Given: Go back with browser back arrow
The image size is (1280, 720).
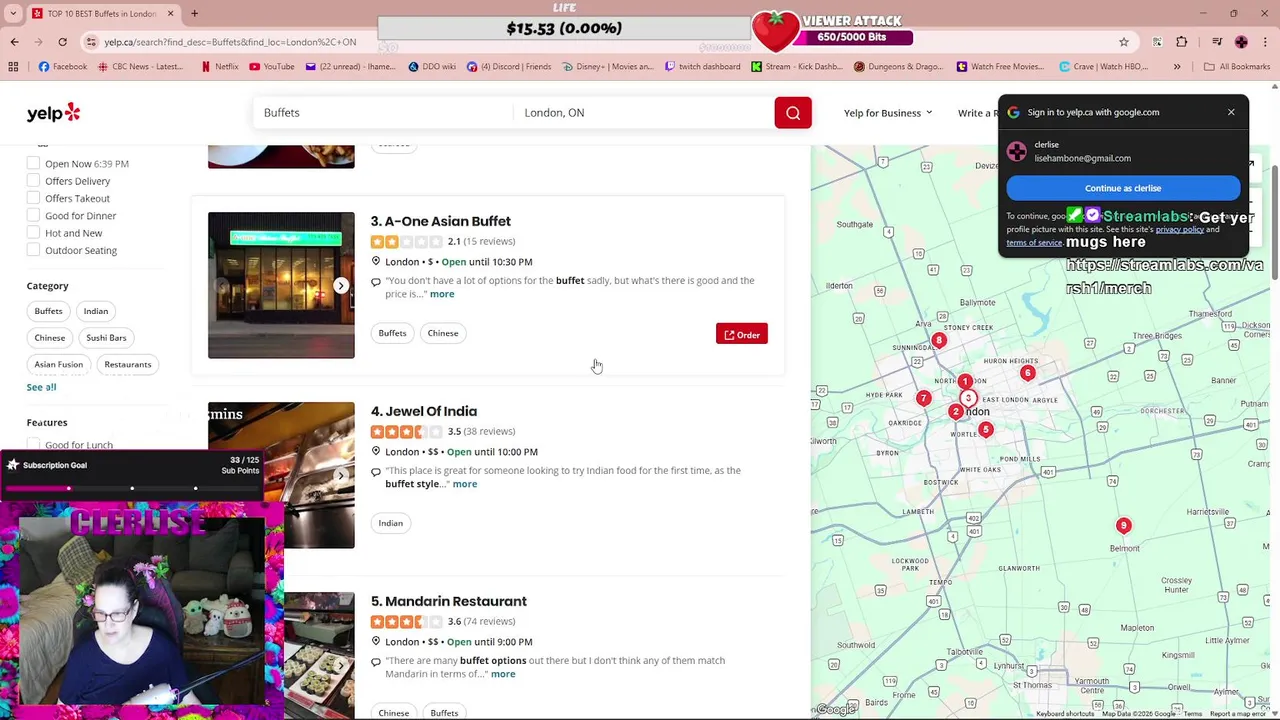Looking at the screenshot, I should [14, 42].
